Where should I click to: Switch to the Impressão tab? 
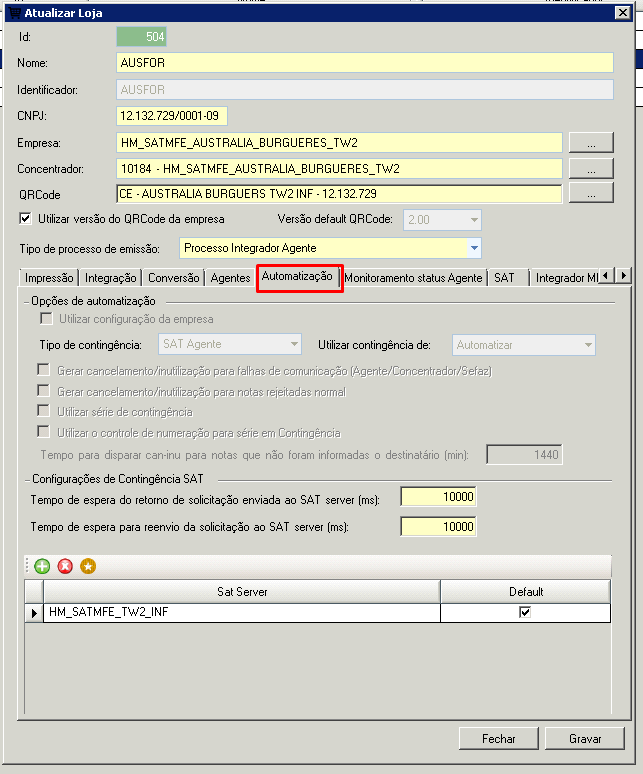(x=49, y=278)
